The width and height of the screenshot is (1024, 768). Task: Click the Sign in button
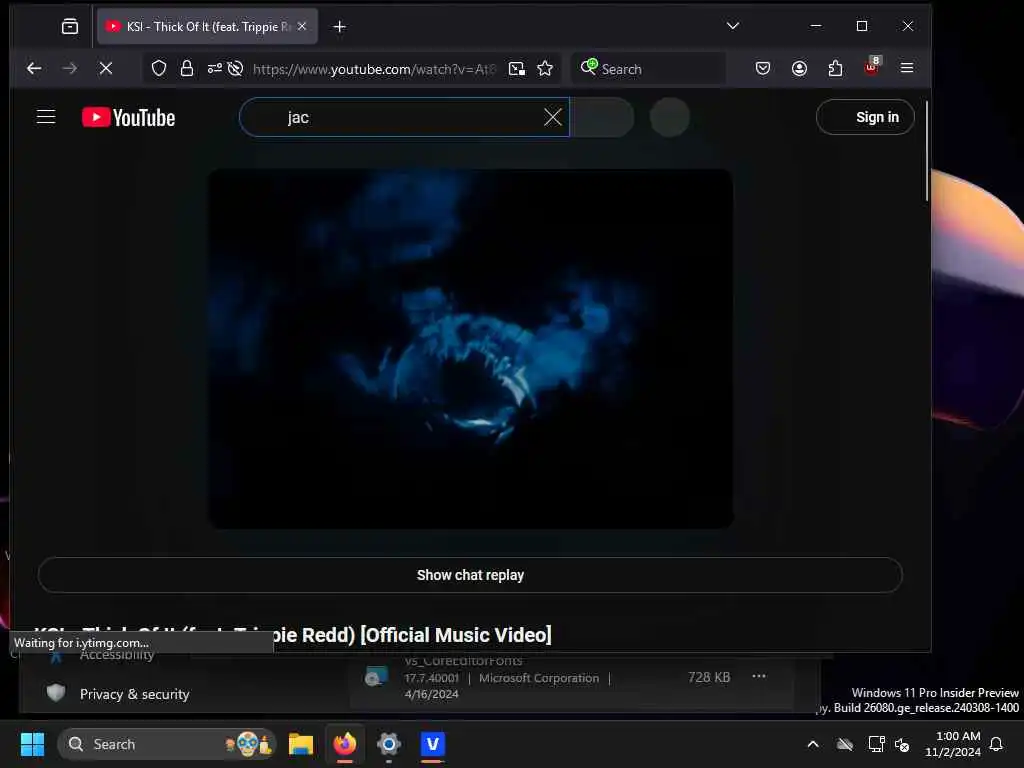pos(865,118)
